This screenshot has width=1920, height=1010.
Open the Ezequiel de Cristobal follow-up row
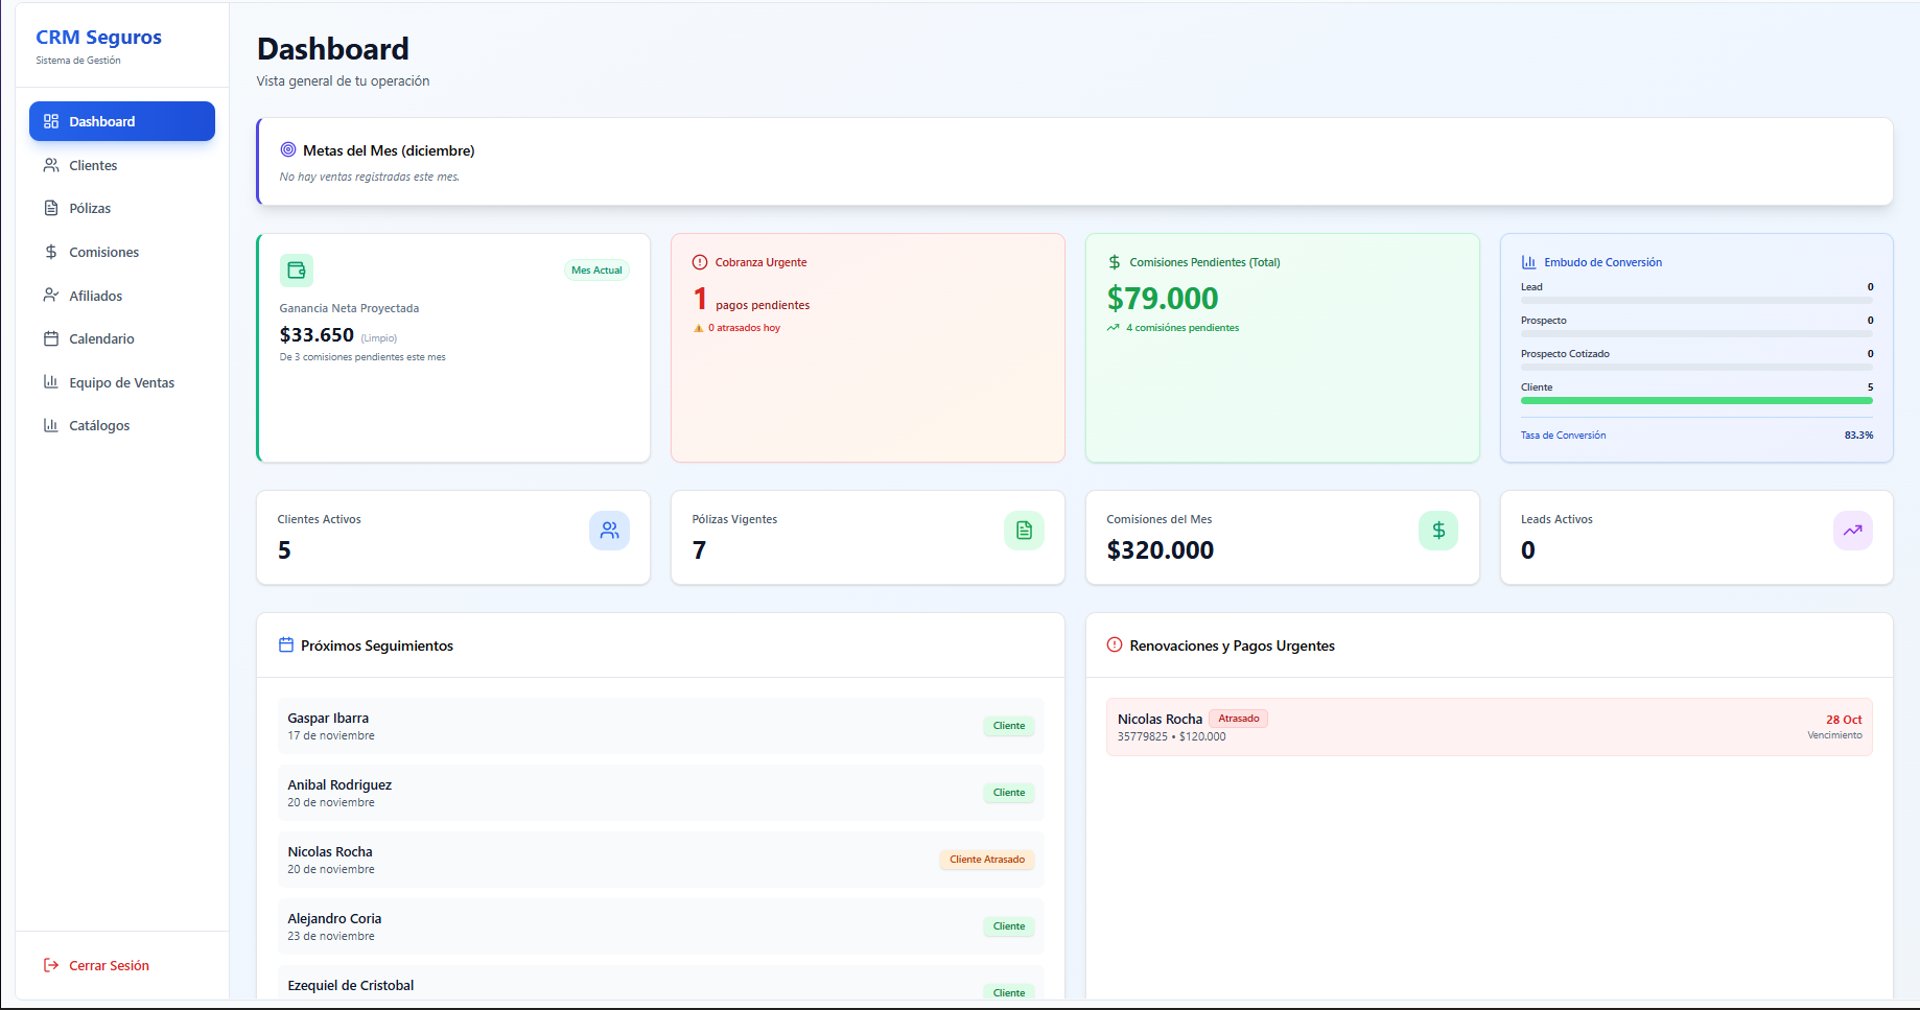point(661,982)
